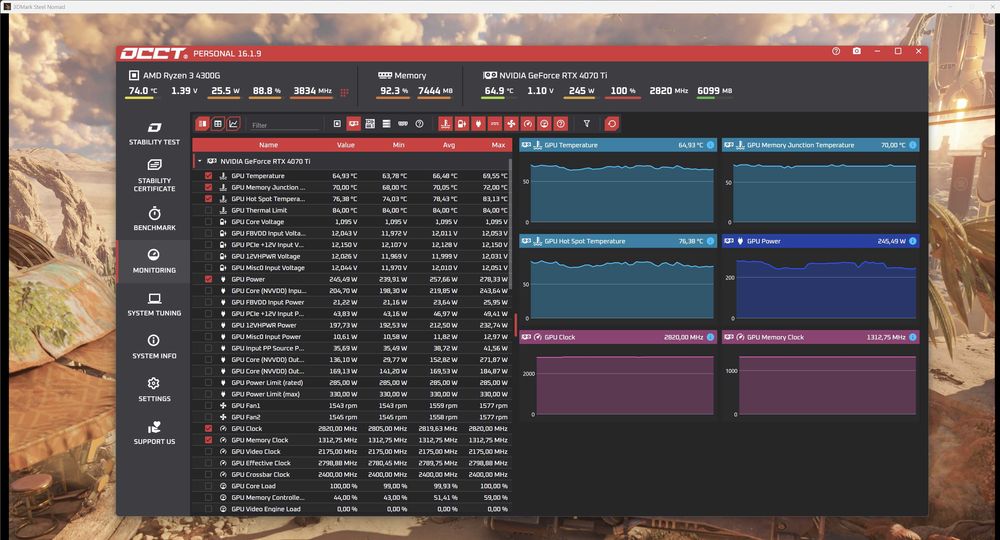Toggle the clock gauge sensor type filter

click(527, 124)
